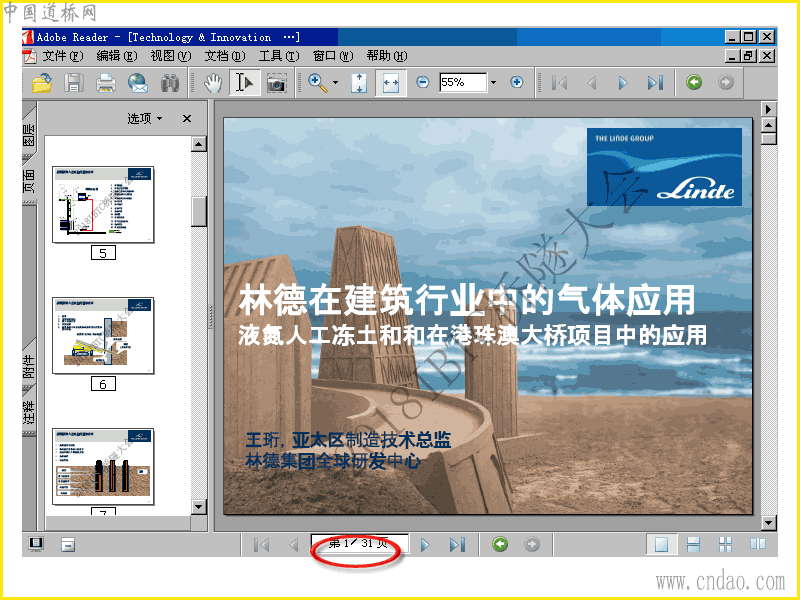This screenshot has width=800, height=600.
Task: Set Fit Page view
Action: [x=359, y=83]
